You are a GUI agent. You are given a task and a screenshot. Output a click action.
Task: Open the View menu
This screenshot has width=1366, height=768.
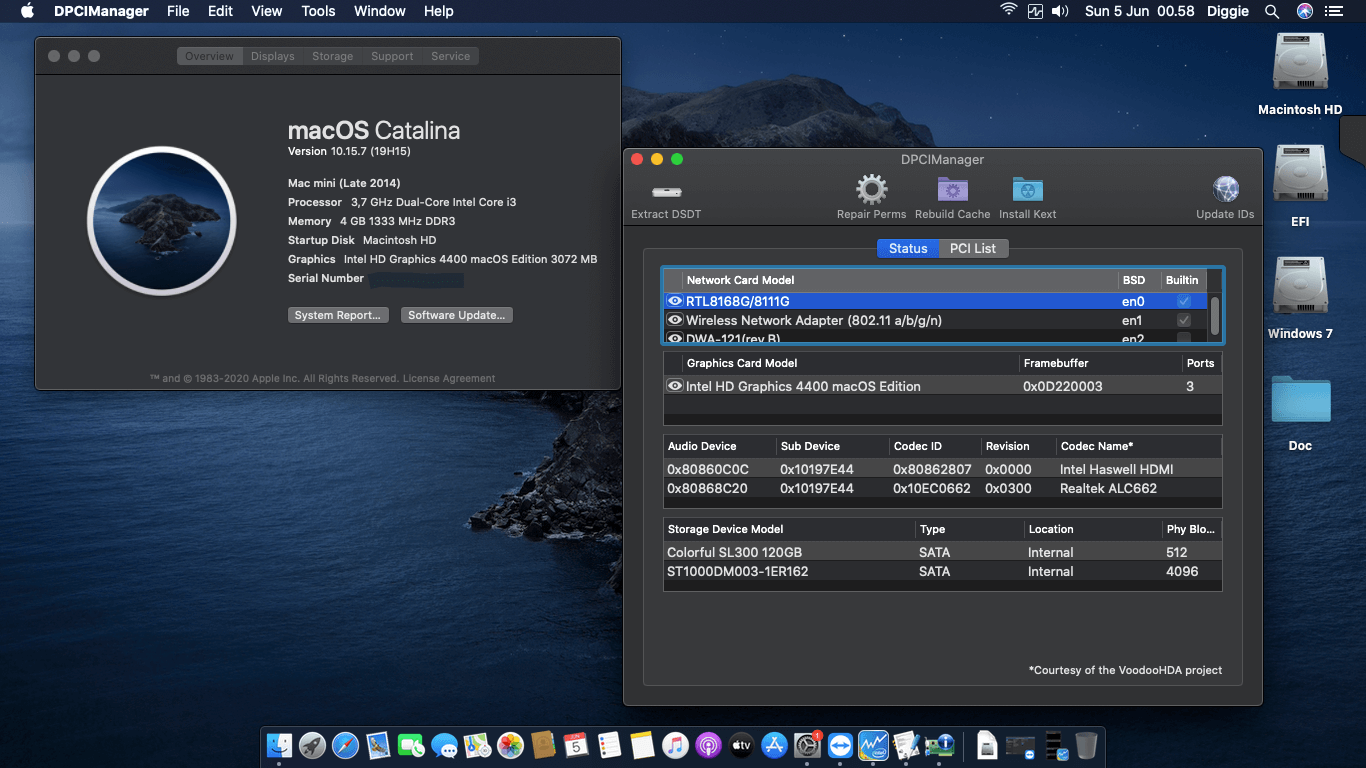point(266,11)
